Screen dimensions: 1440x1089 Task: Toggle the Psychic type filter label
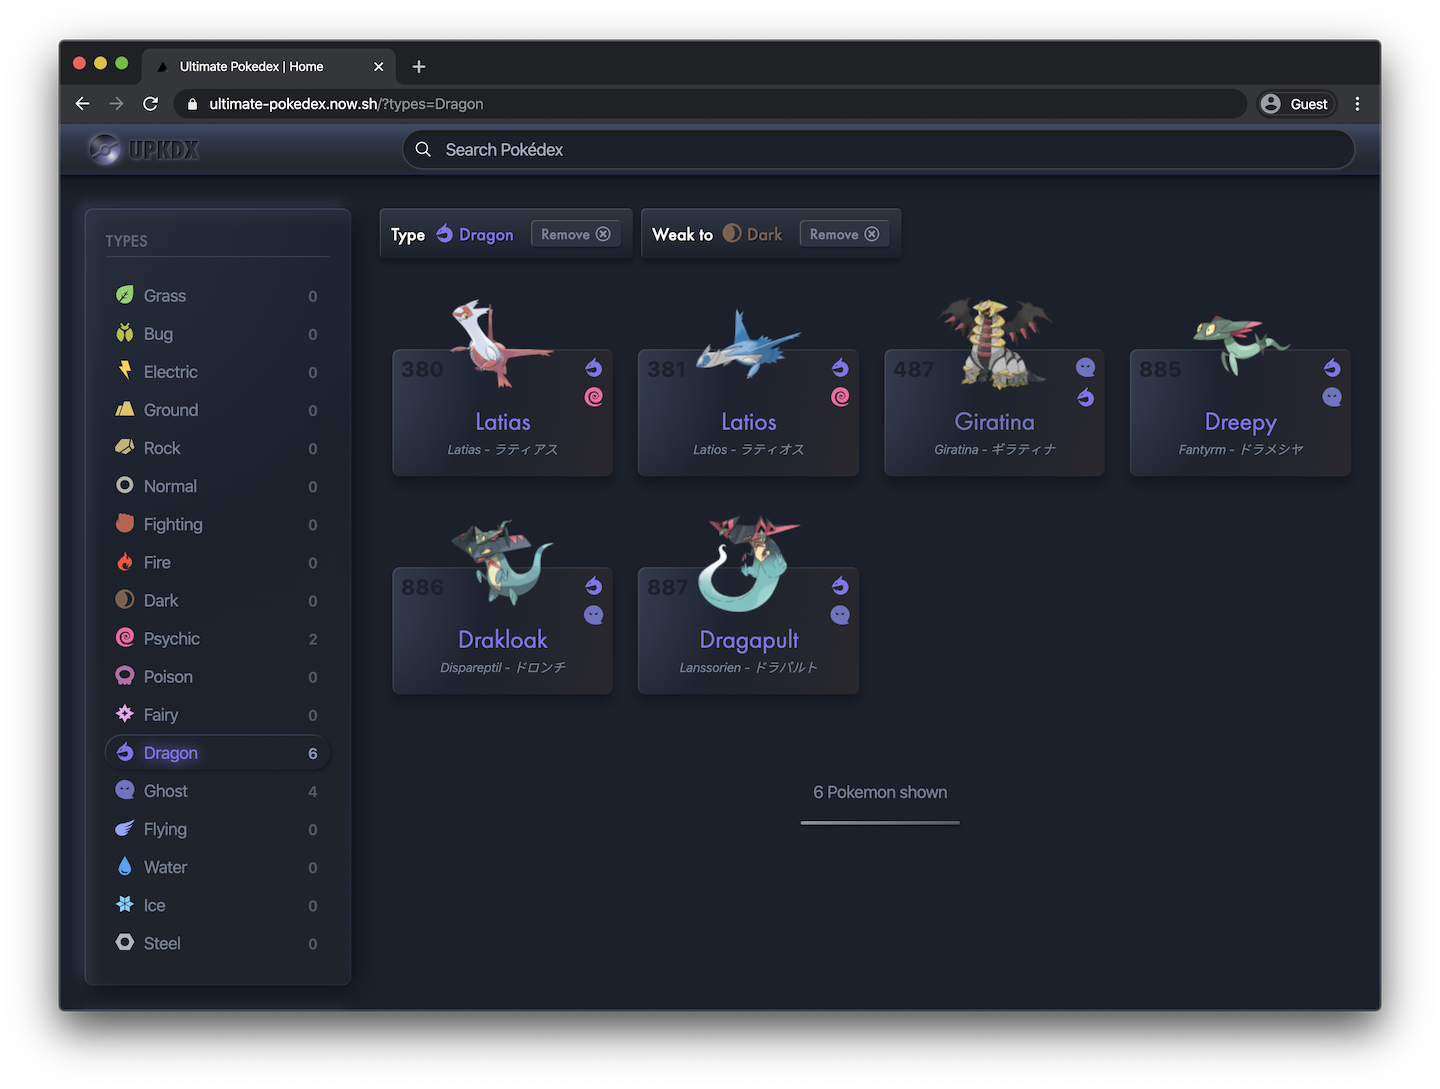coord(172,639)
